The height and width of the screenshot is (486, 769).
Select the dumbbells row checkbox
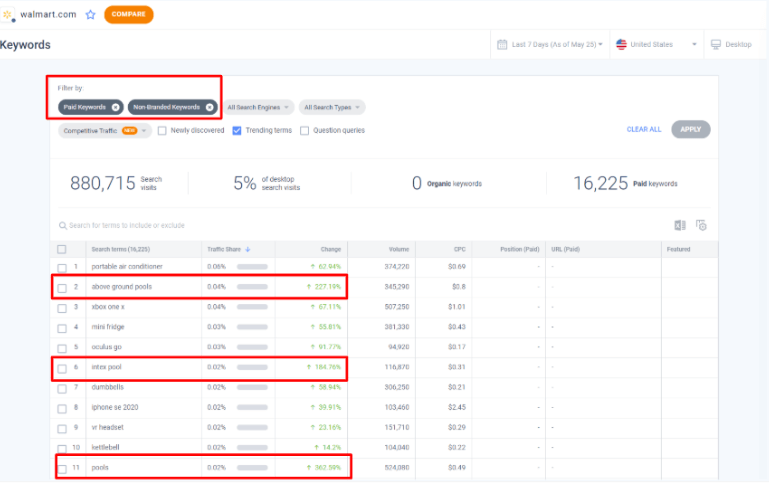[62, 389]
